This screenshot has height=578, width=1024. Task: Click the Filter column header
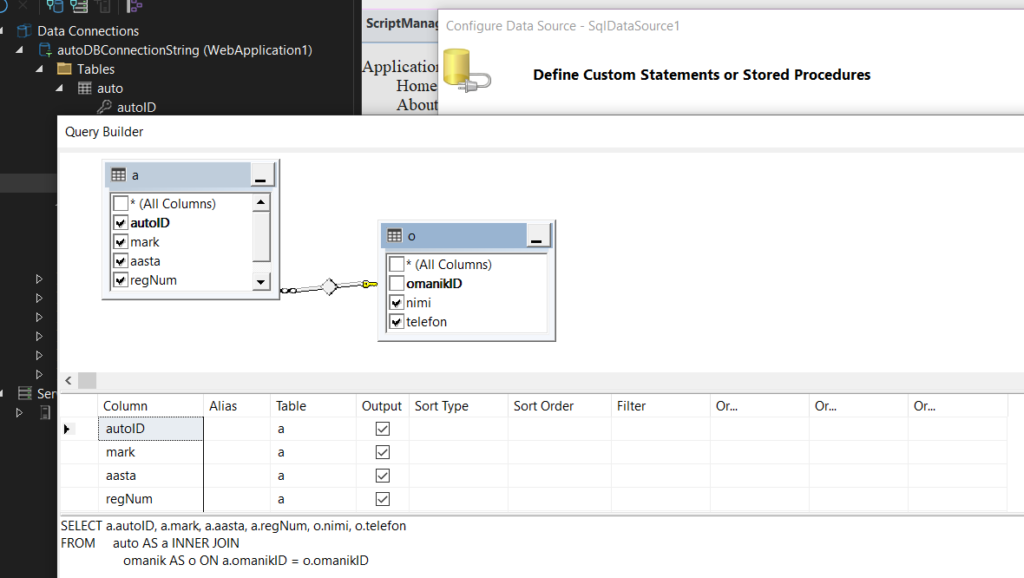pyautogui.click(x=631, y=406)
